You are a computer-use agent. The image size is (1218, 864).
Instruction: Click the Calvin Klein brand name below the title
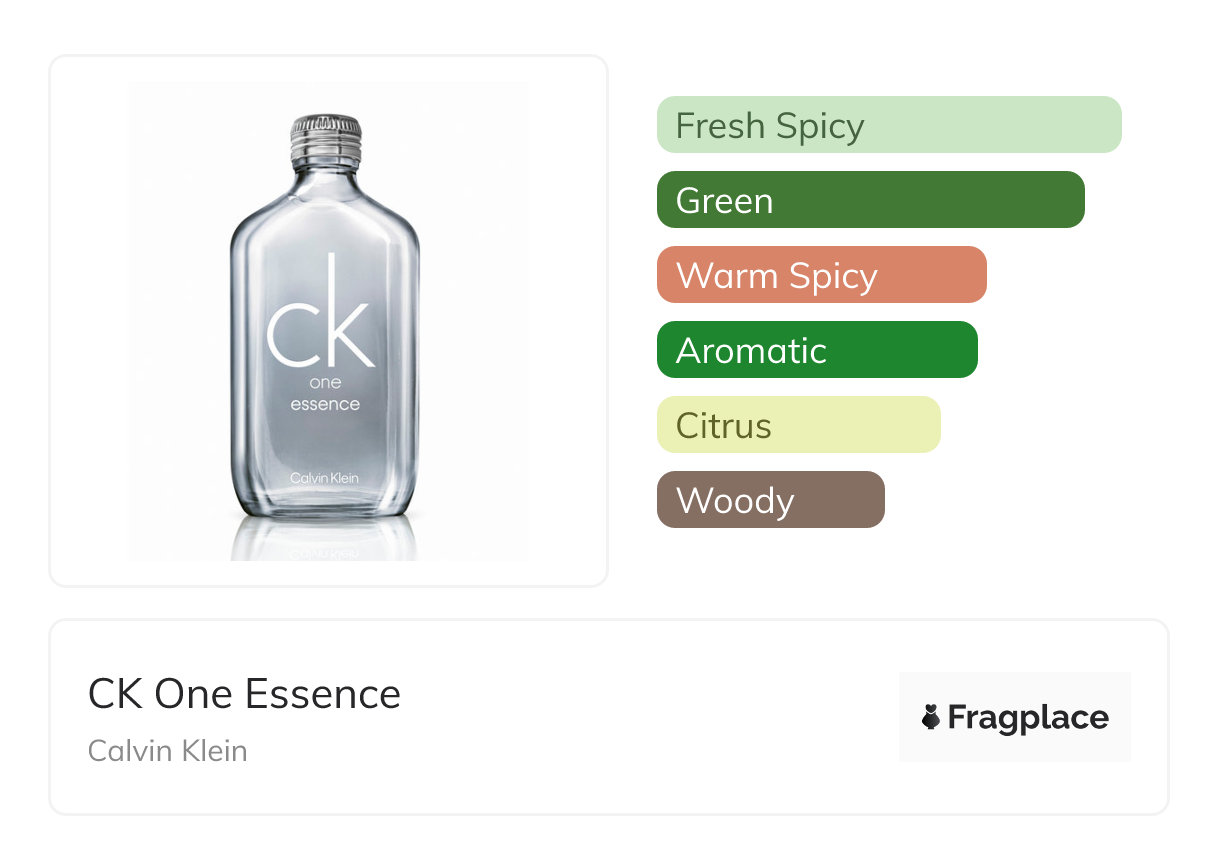[x=167, y=750]
